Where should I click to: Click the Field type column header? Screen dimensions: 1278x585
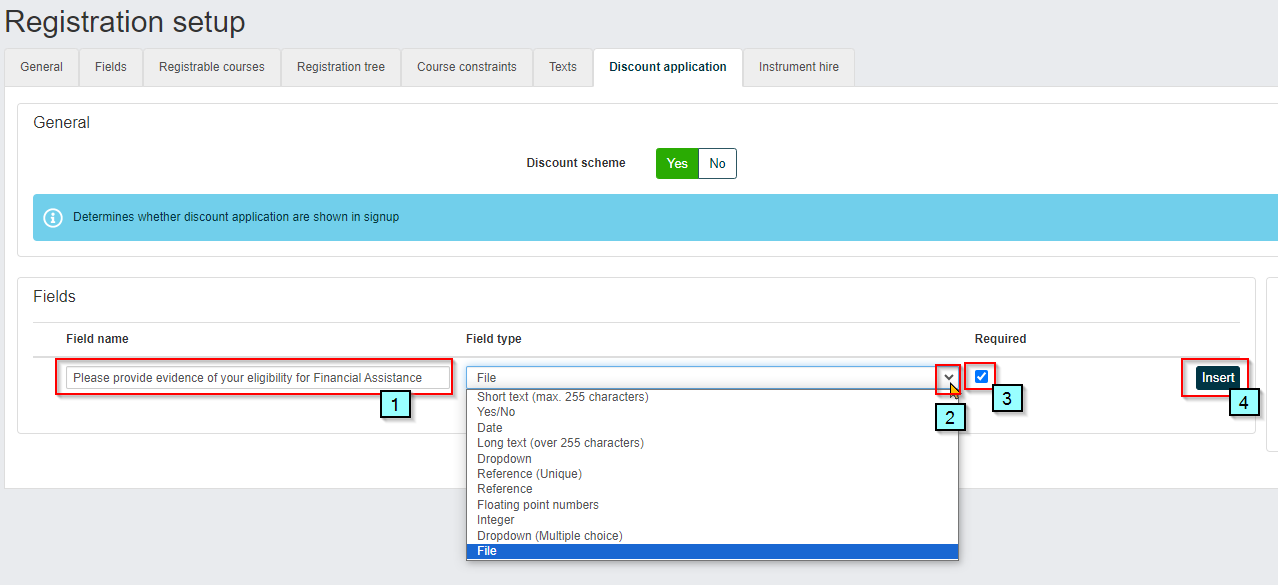pos(494,339)
